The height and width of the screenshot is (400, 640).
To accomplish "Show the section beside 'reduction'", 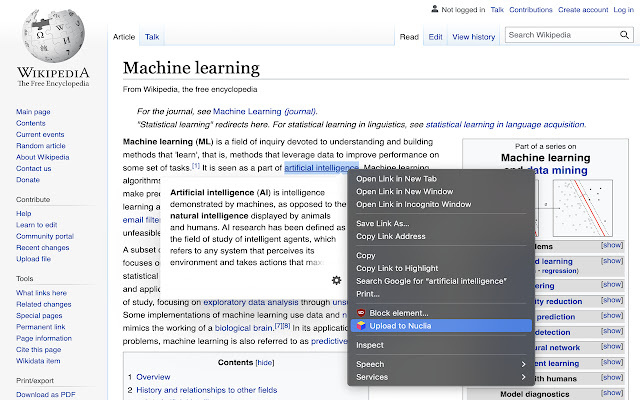I will click(612, 300).
